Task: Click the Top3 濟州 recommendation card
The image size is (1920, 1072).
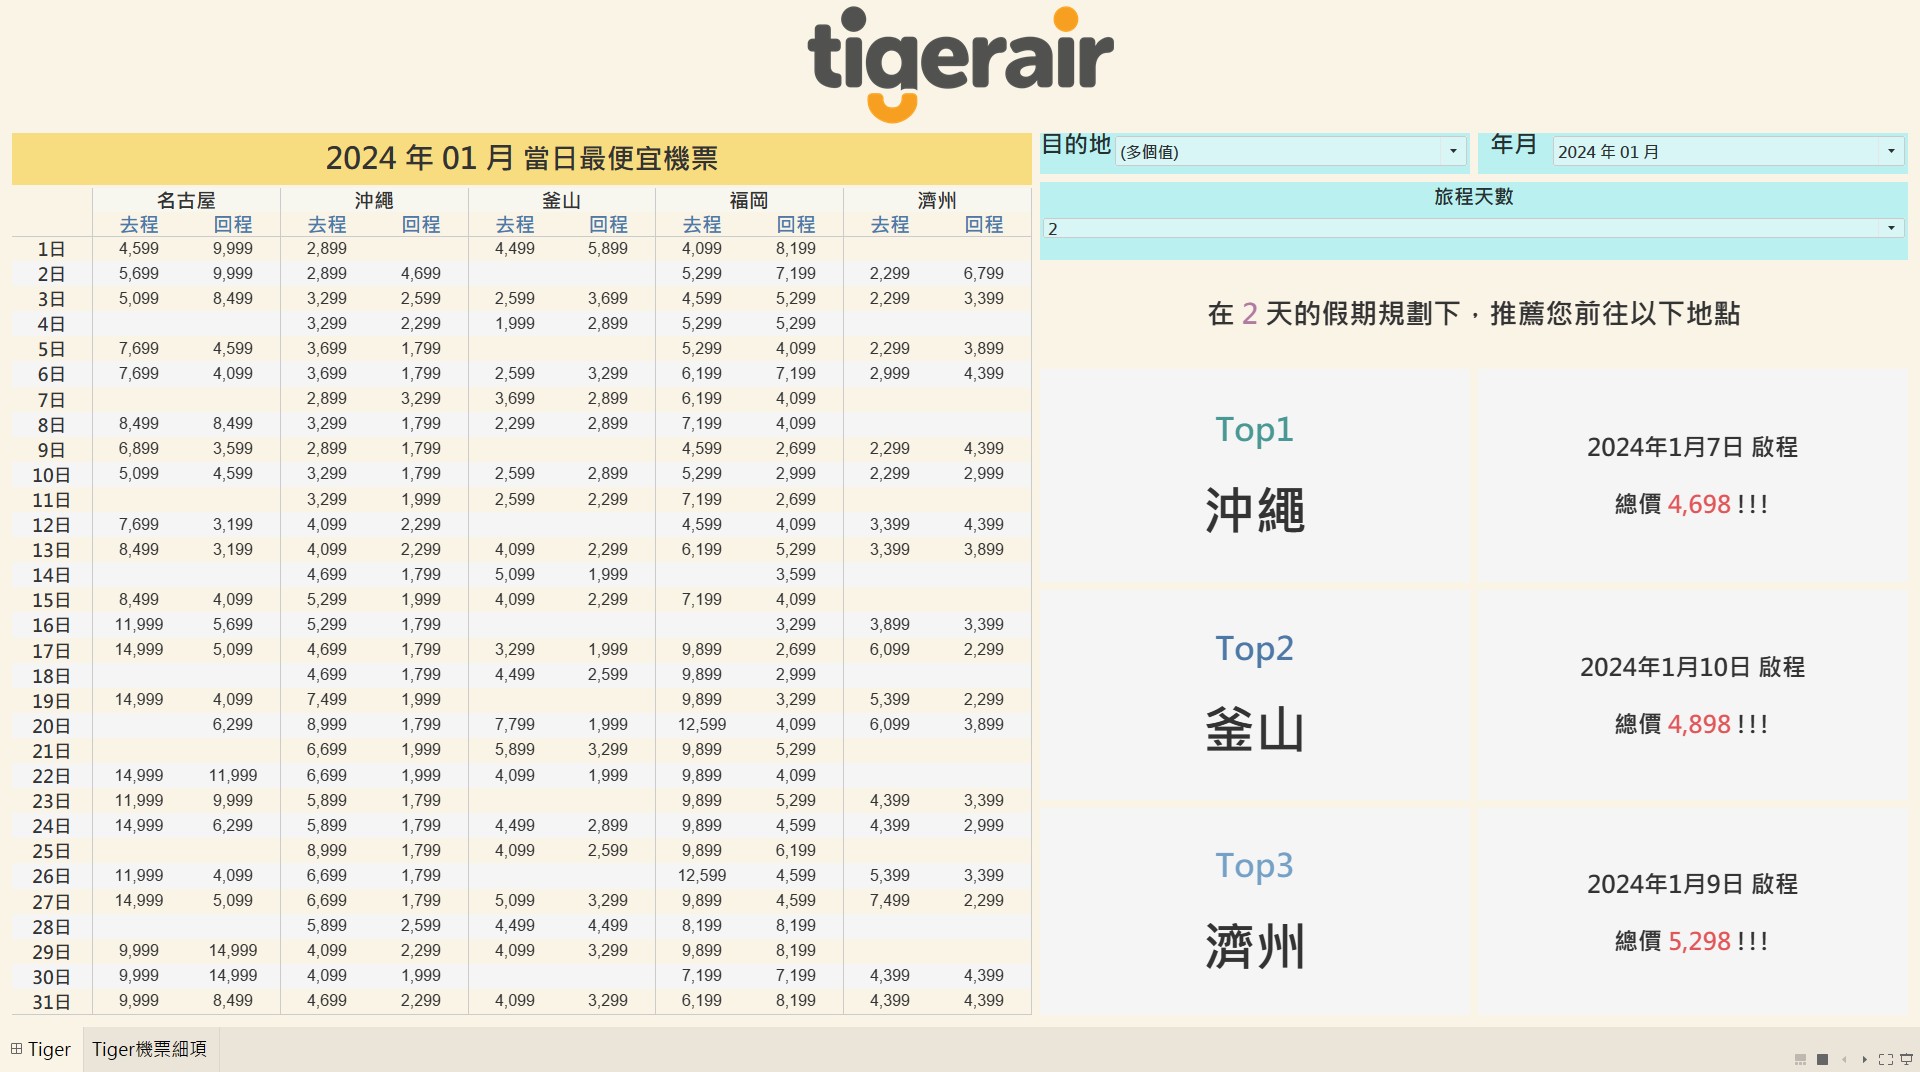Action: [1254, 912]
